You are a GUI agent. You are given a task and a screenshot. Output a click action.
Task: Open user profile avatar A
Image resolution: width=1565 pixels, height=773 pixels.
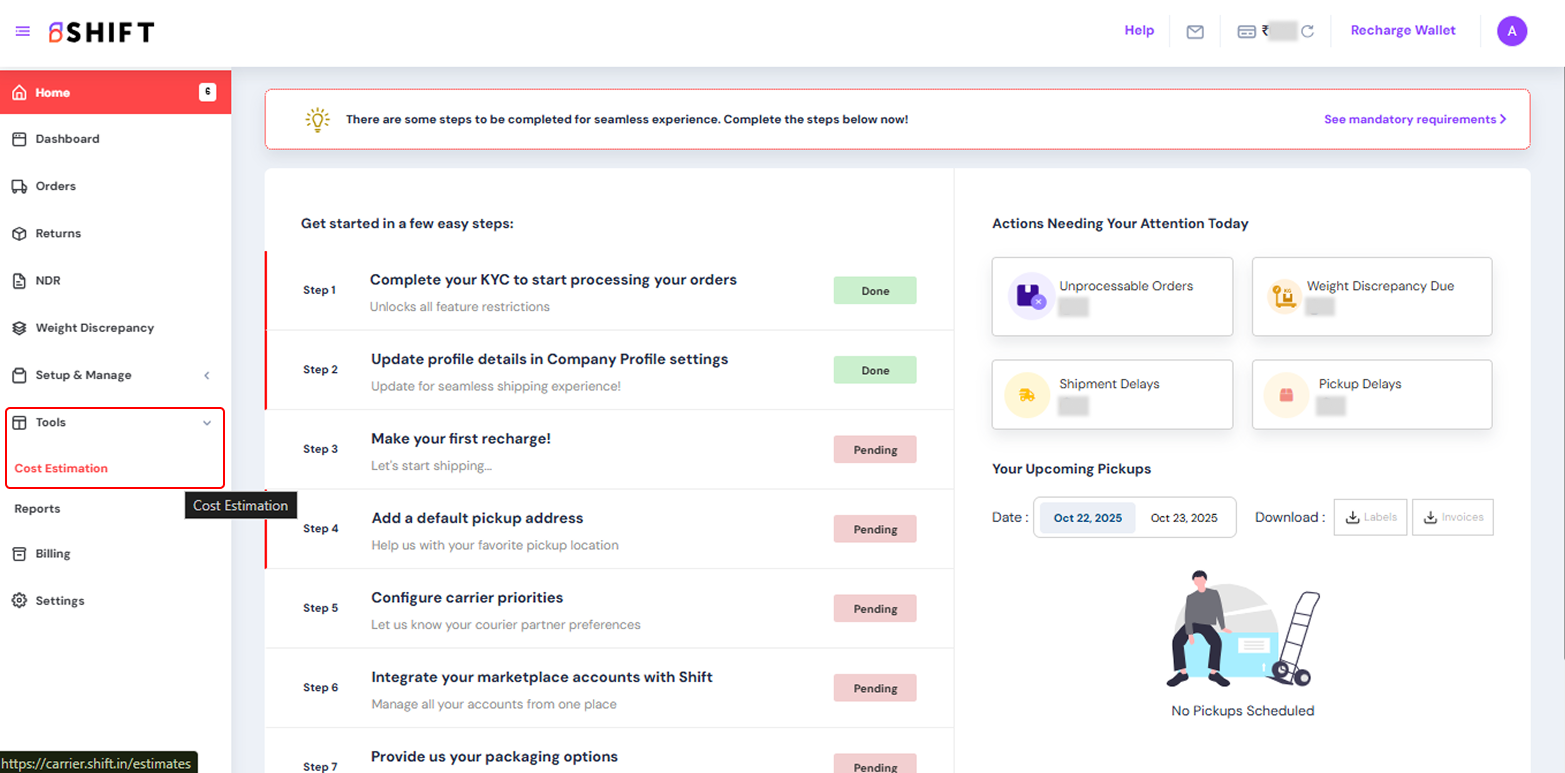tap(1511, 32)
